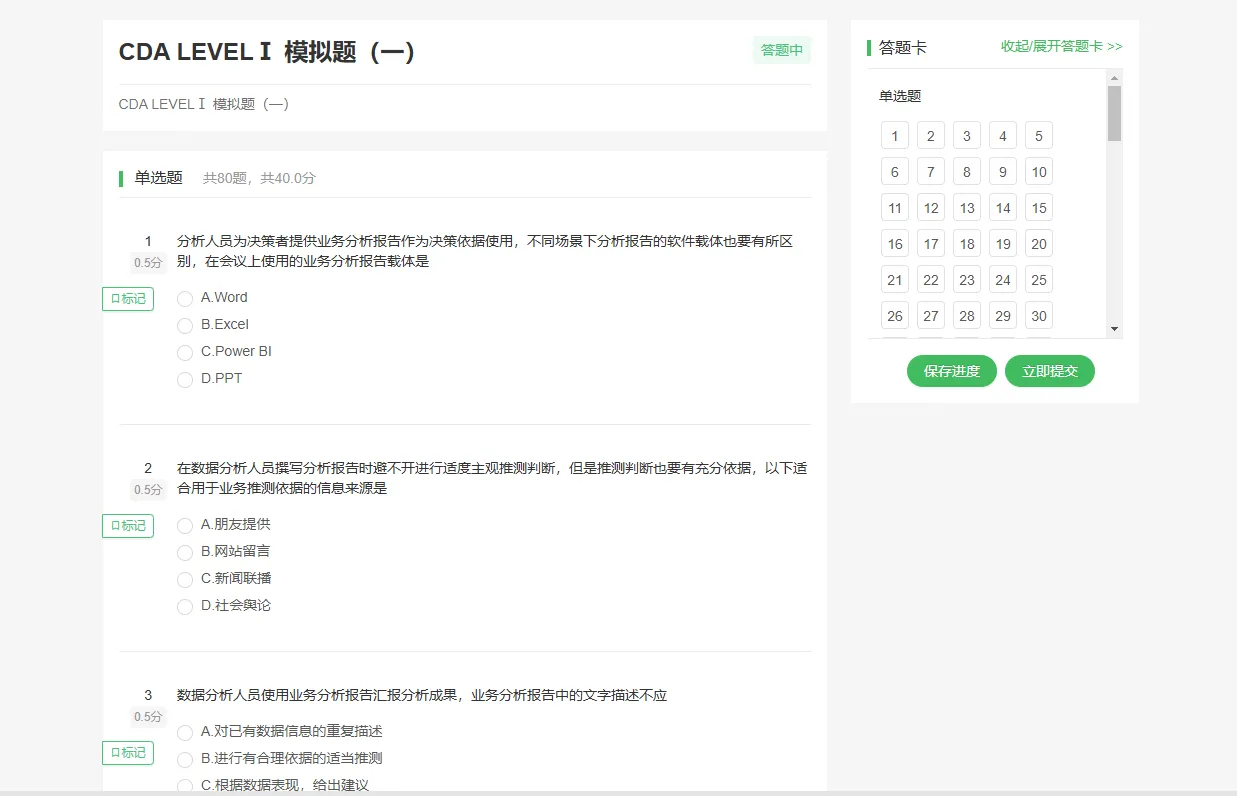Viewport: 1237px width, 796px height.
Task: Mark question 3 with 标记 flag
Action: coord(128,752)
